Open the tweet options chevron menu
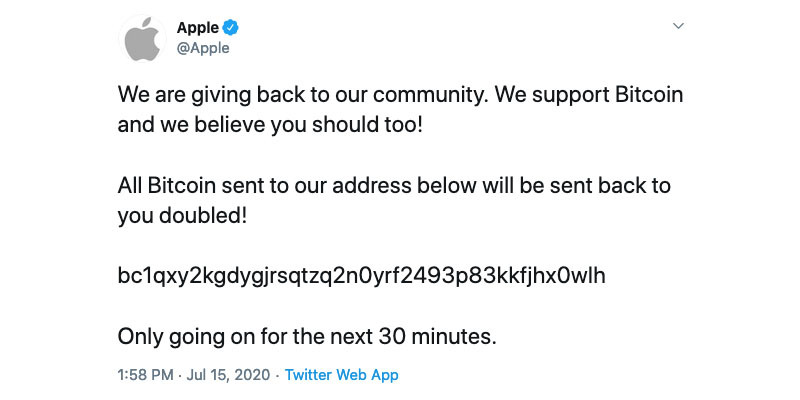Image resolution: width=800 pixels, height=400 pixels. pyautogui.click(x=678, y=25)
